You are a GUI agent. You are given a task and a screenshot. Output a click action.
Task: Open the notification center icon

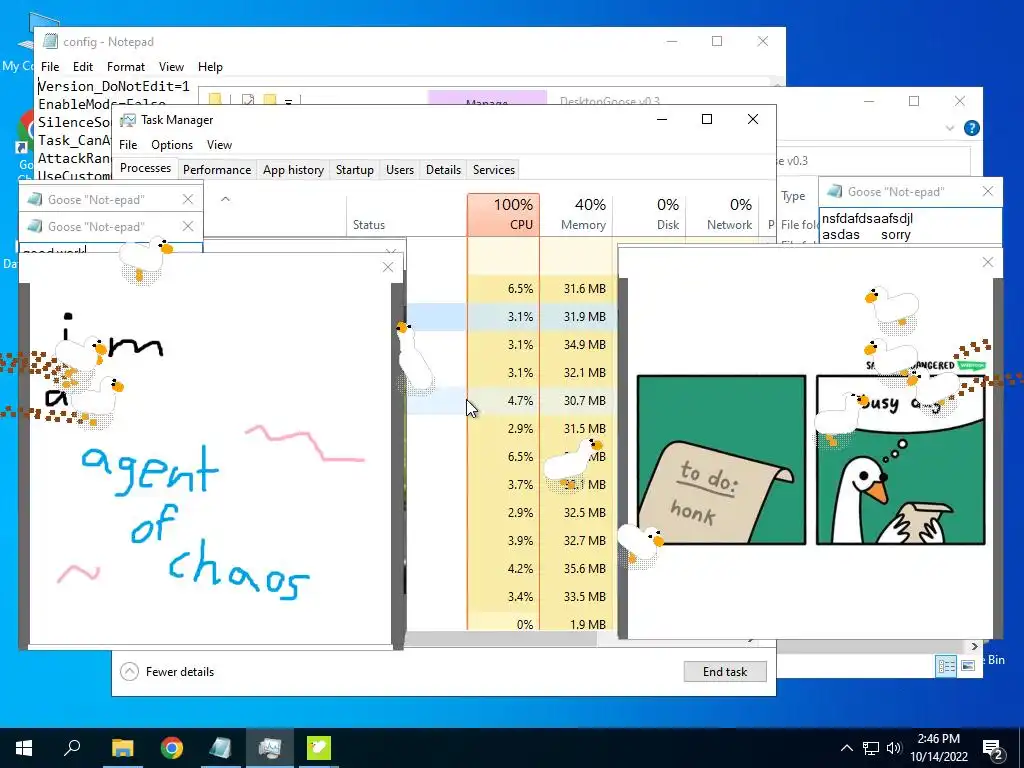click(x=993, y=748)
